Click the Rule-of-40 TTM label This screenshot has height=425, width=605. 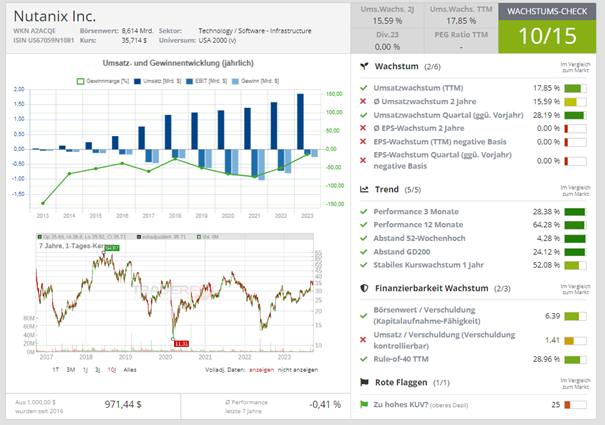(x=401, y=359)
